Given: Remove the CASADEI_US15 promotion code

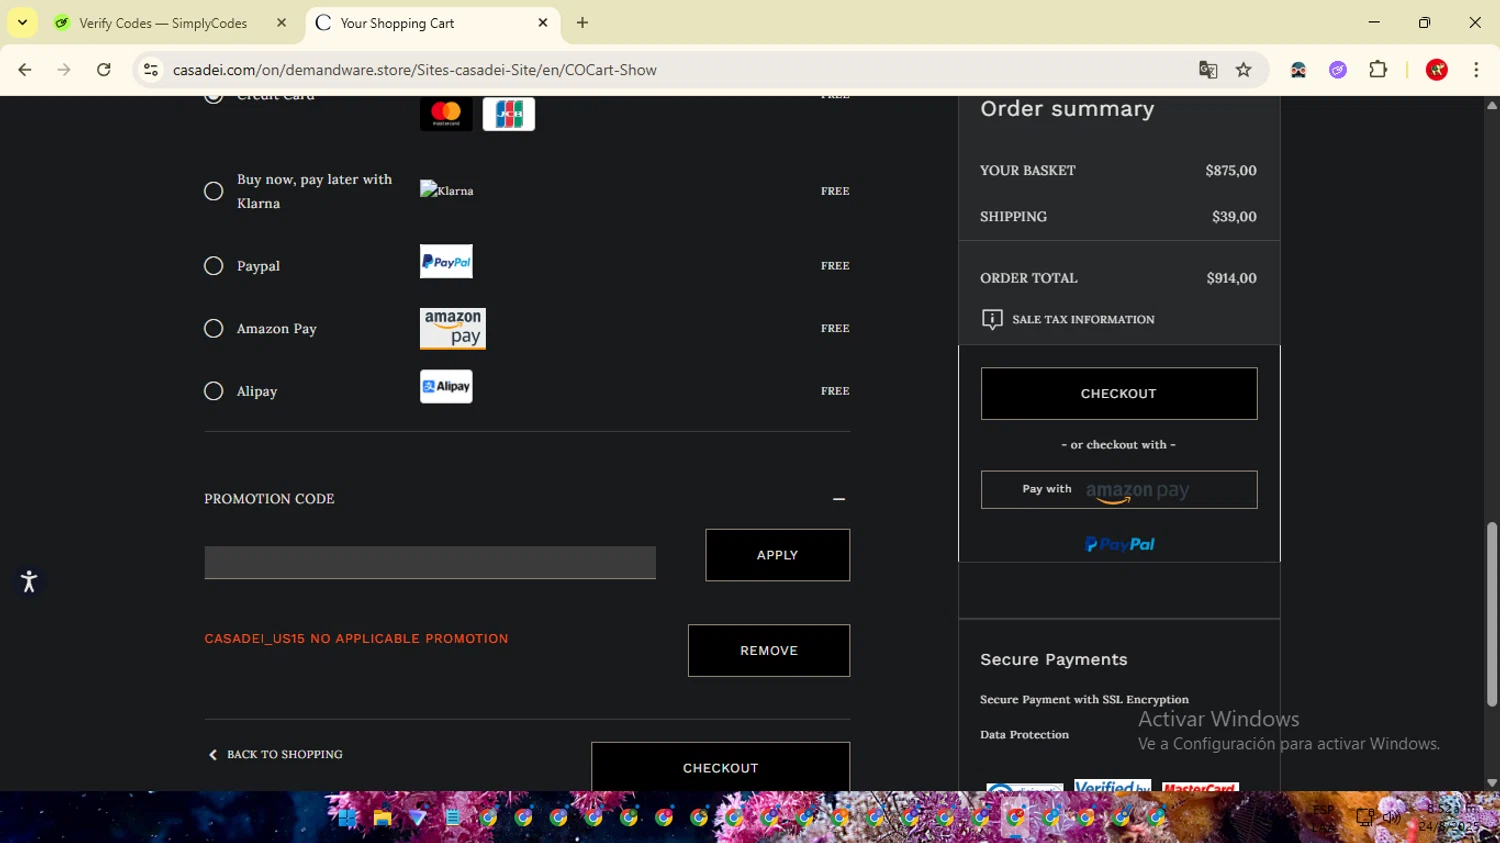Looking at the screenshot, I should 769,651.
